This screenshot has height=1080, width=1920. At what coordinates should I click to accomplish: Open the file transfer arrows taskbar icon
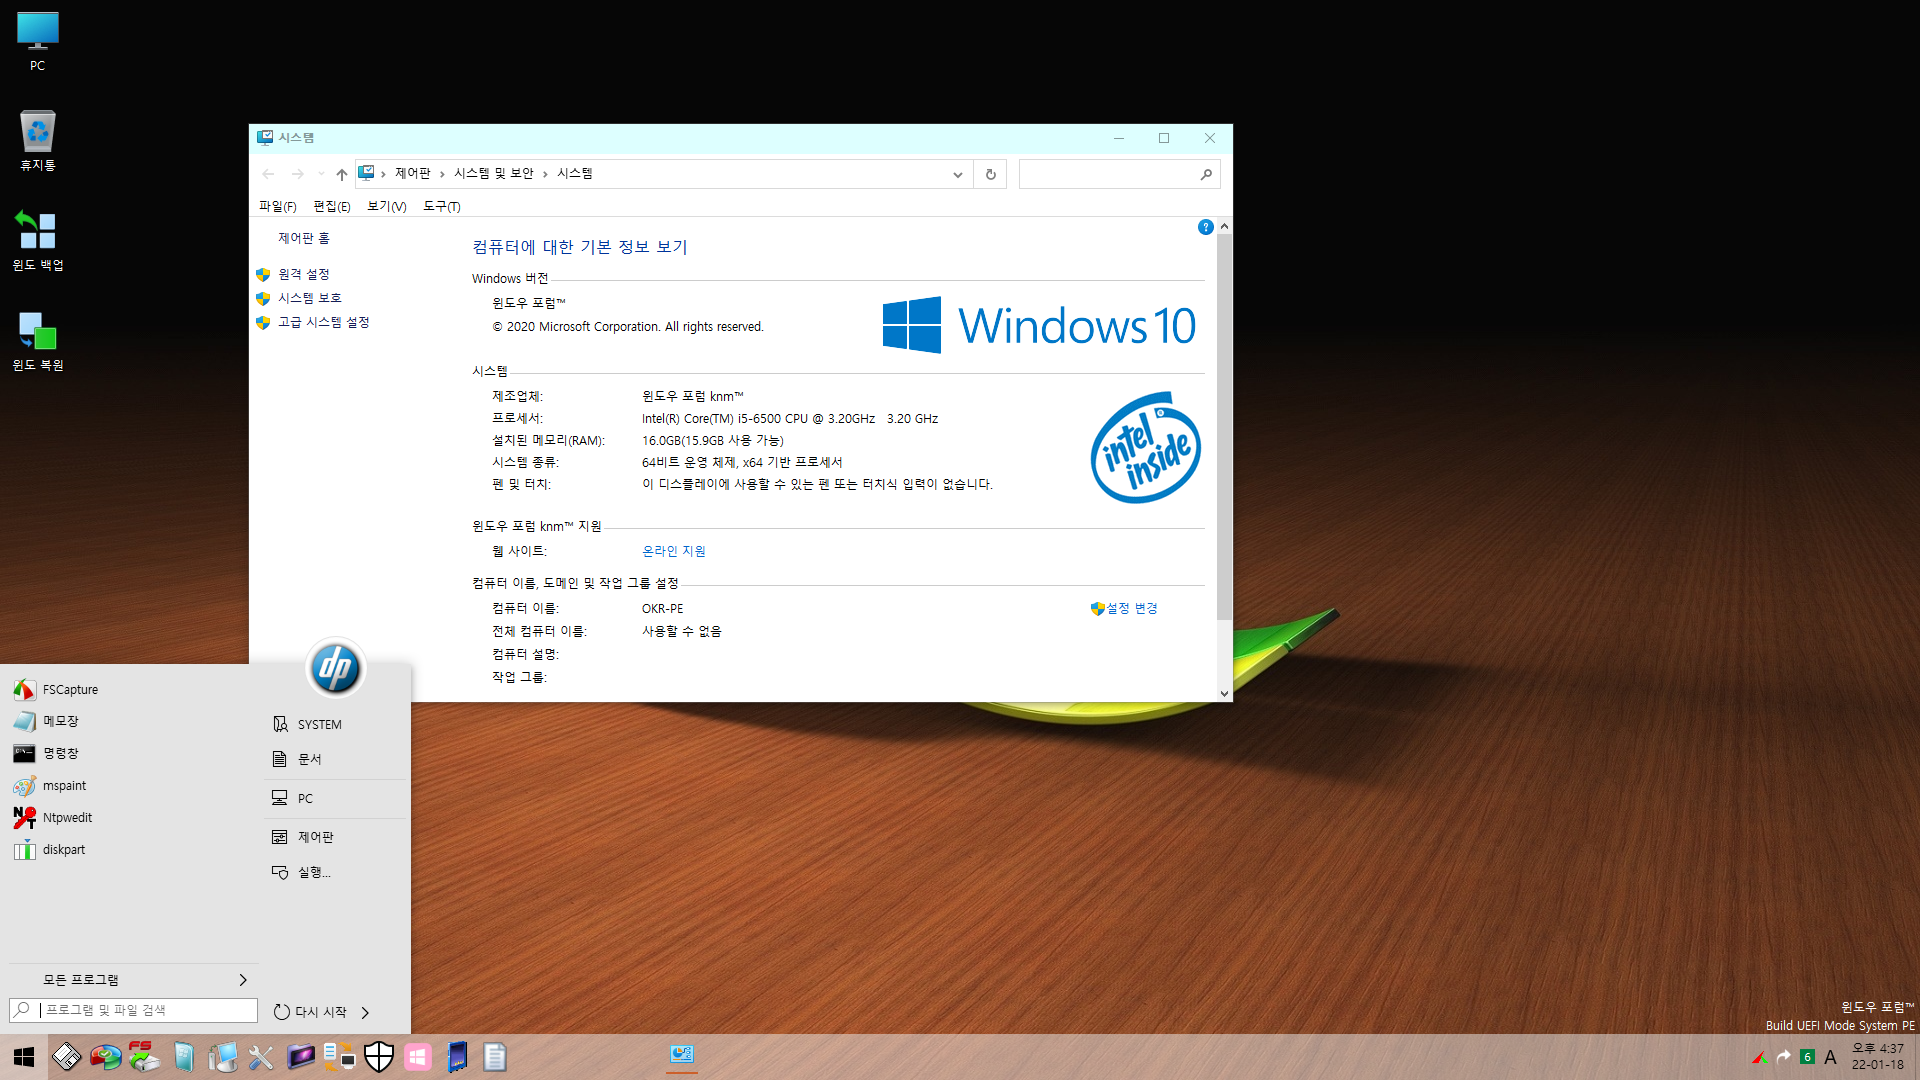click(x=339, y=1057)
